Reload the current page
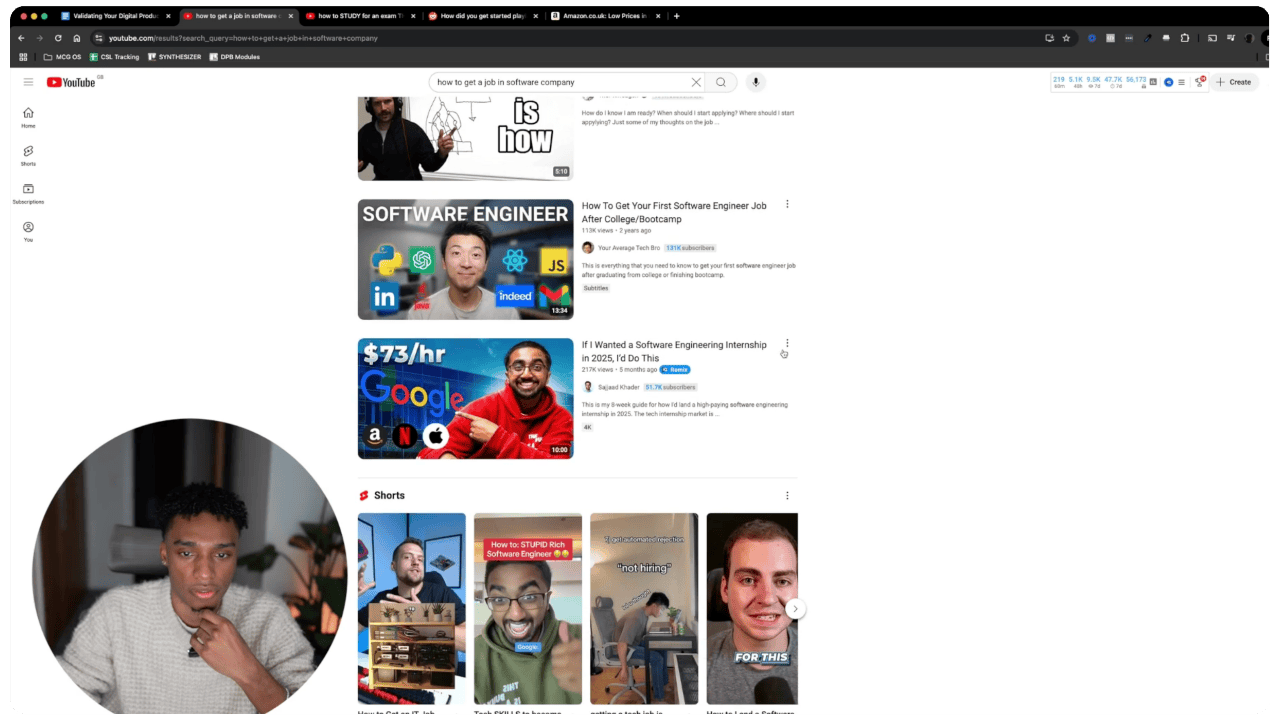Screen dimensions: 1280x720 58,38
